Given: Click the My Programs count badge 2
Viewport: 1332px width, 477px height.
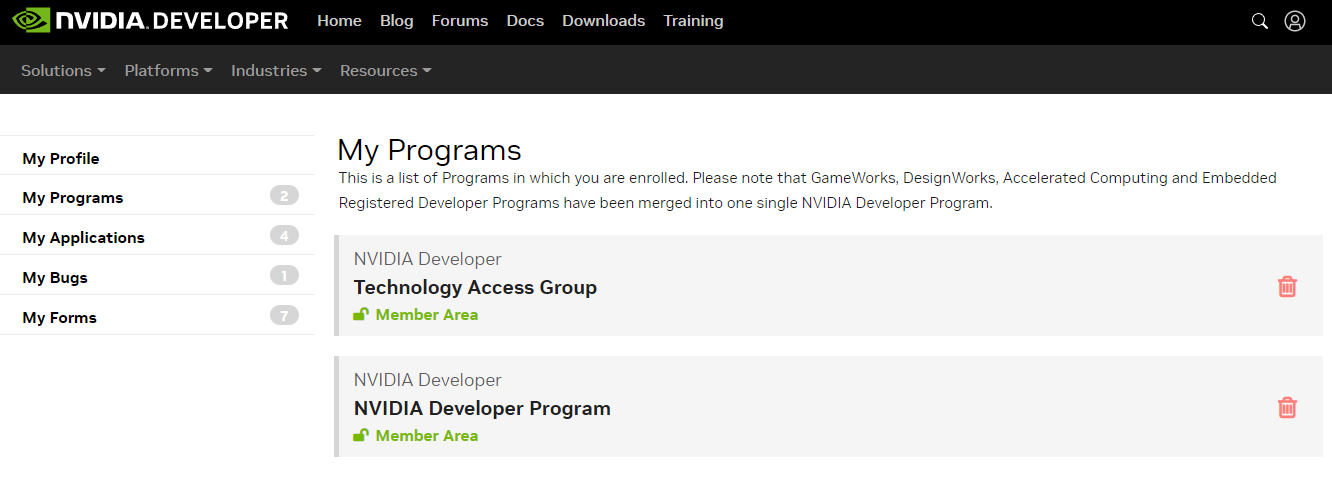Looking at the screenshot, I should coord(284,196).
